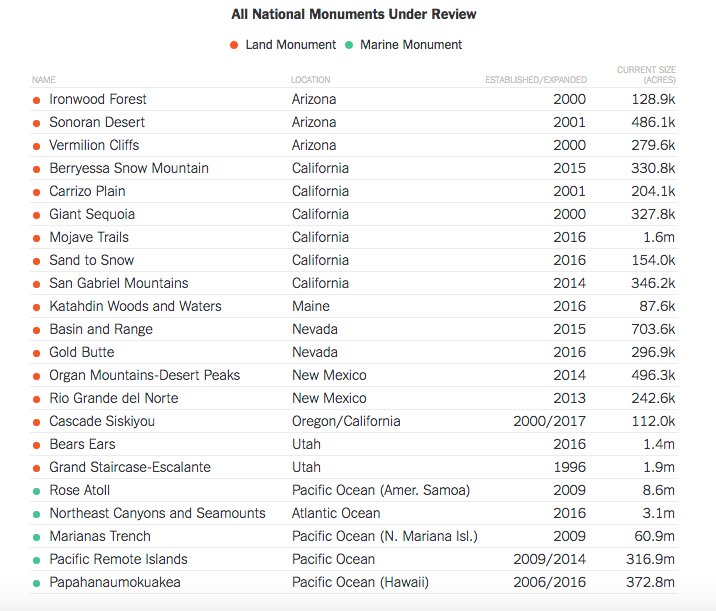Viewport: 716px width, 611px height.
Task: Click Pacific Ocean (N. Mariana Isl.) location
Action: [384, 536]
